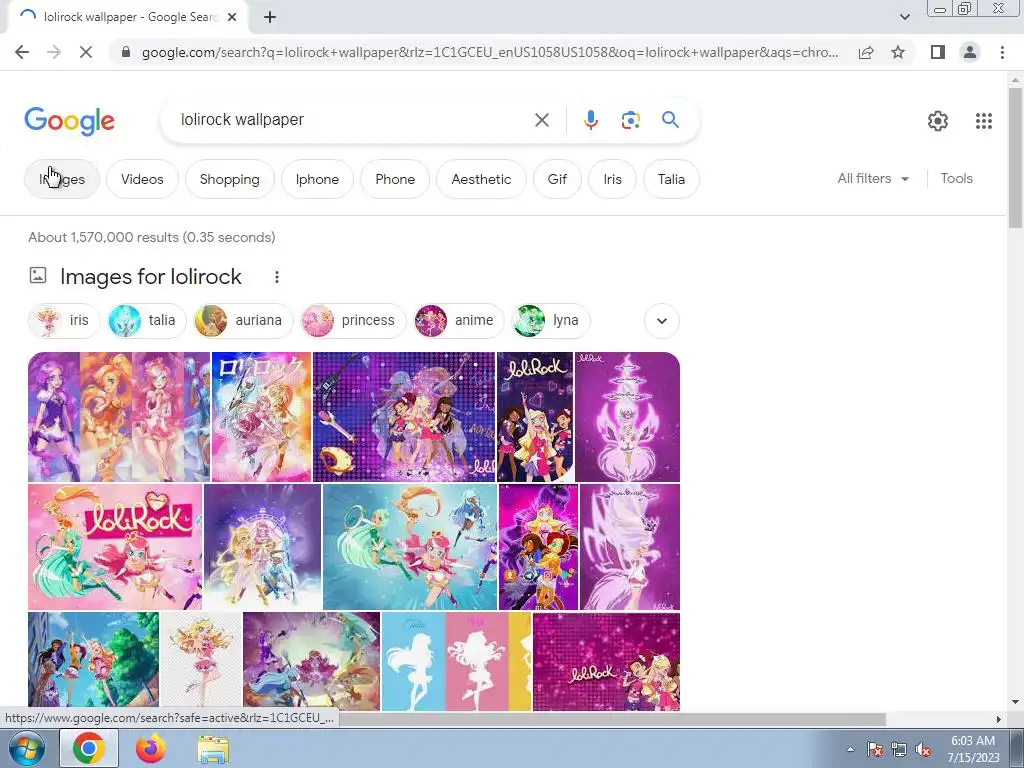Expand more image suggestion chips
This screenshot has width=1024, height=768.
[662, 321]
